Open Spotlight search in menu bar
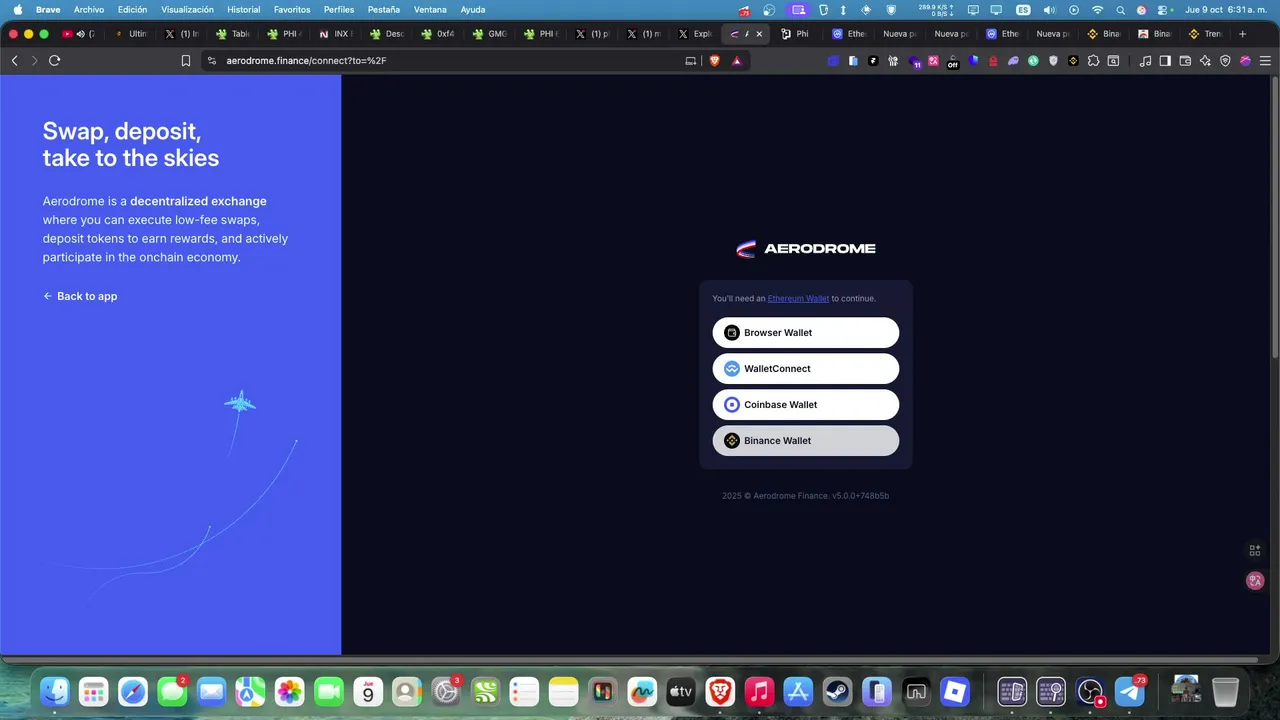This screenshot has width=1280, height=720. 1120,9
